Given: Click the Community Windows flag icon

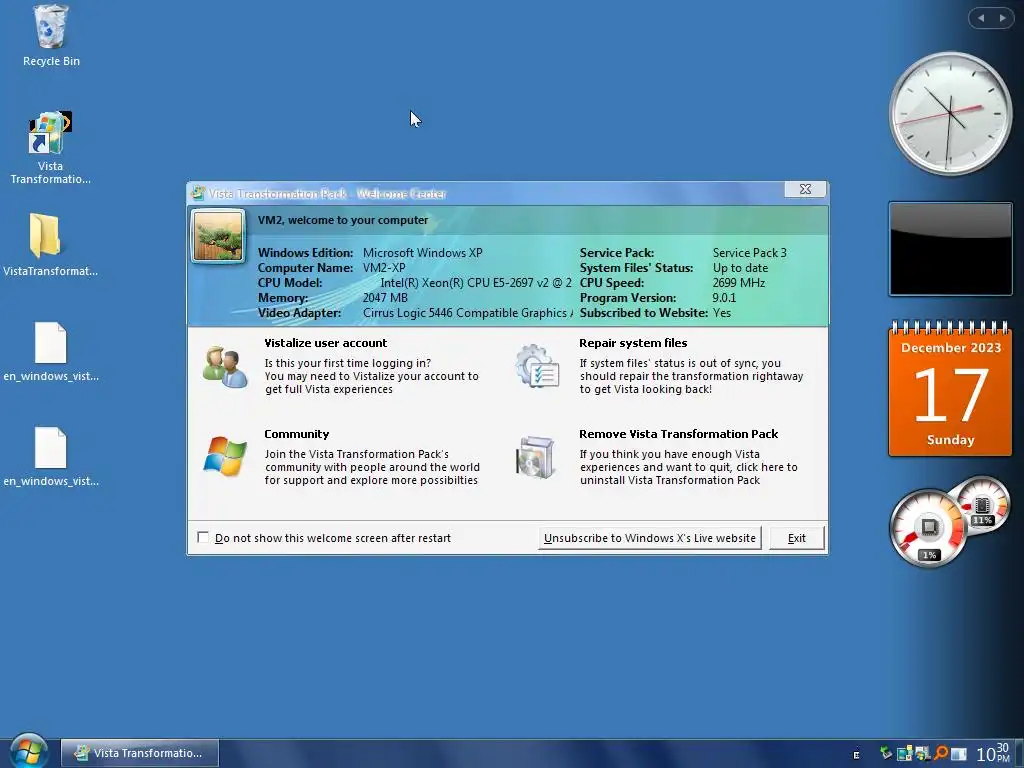Looking at the screenshot, I should pyautogui.click(x=225, y=456).
